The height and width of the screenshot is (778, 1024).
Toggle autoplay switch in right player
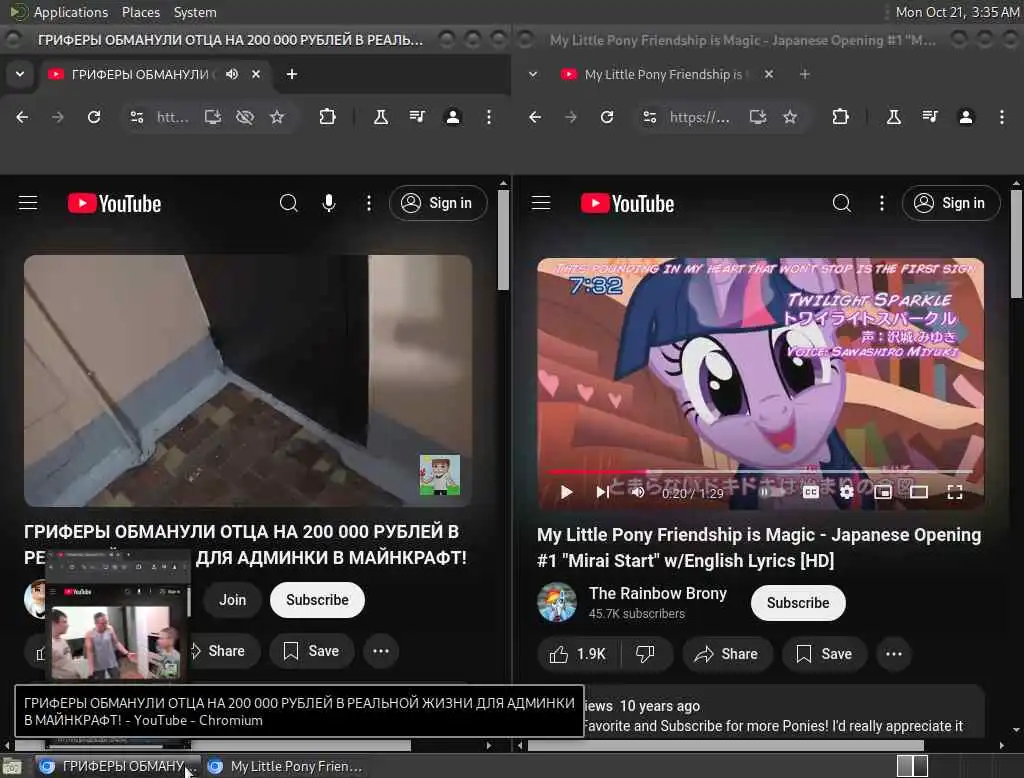coord(771,492)
